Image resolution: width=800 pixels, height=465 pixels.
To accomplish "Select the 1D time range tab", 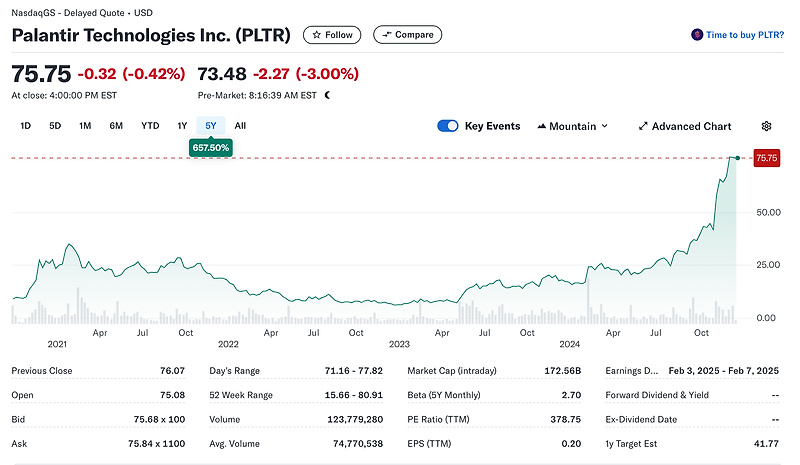I will [x=26, y=126].
